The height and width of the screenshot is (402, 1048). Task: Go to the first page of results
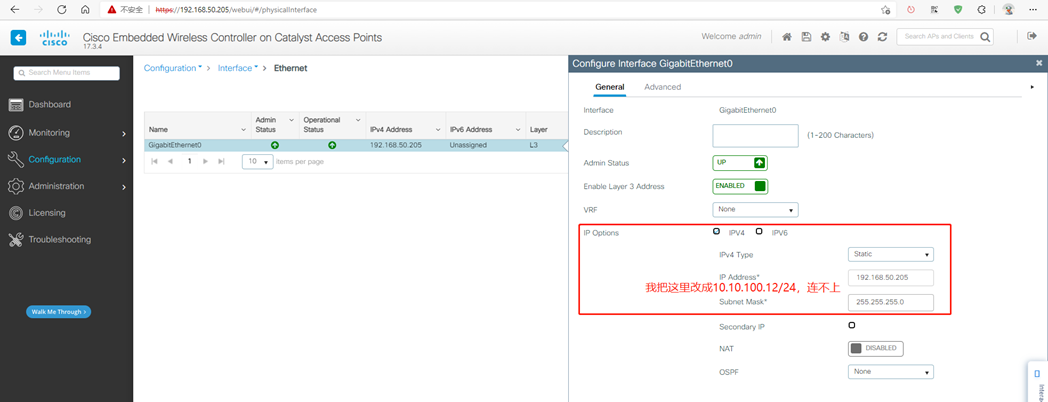tap(155, 162)
